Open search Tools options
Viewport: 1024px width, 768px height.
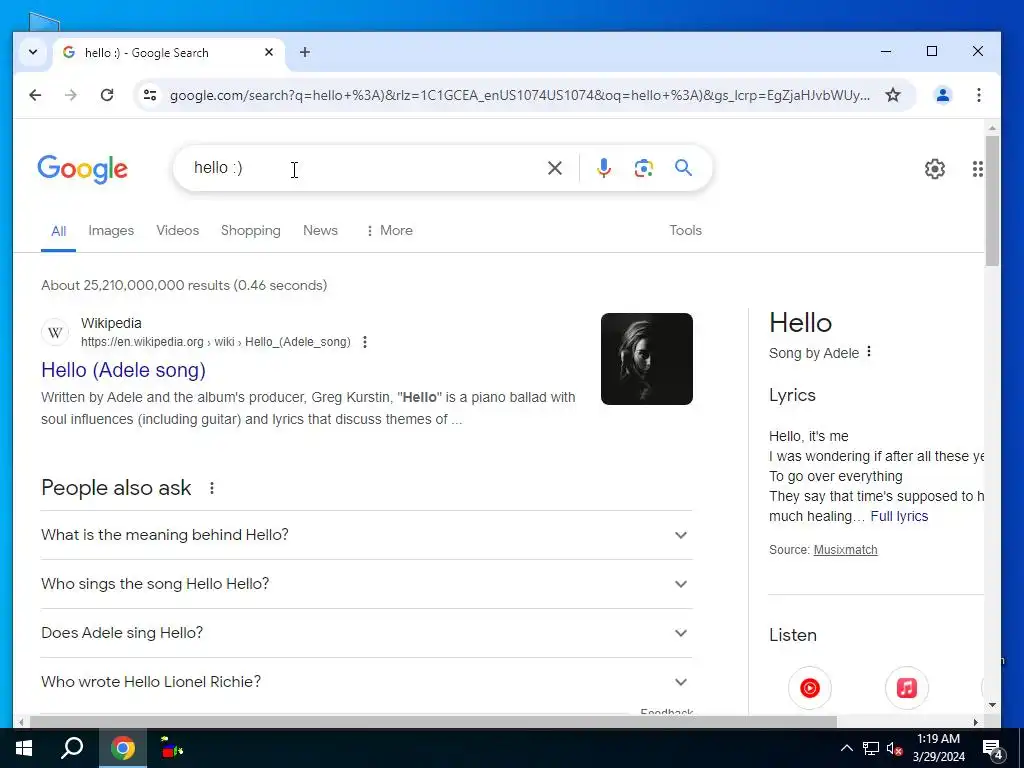685,231
